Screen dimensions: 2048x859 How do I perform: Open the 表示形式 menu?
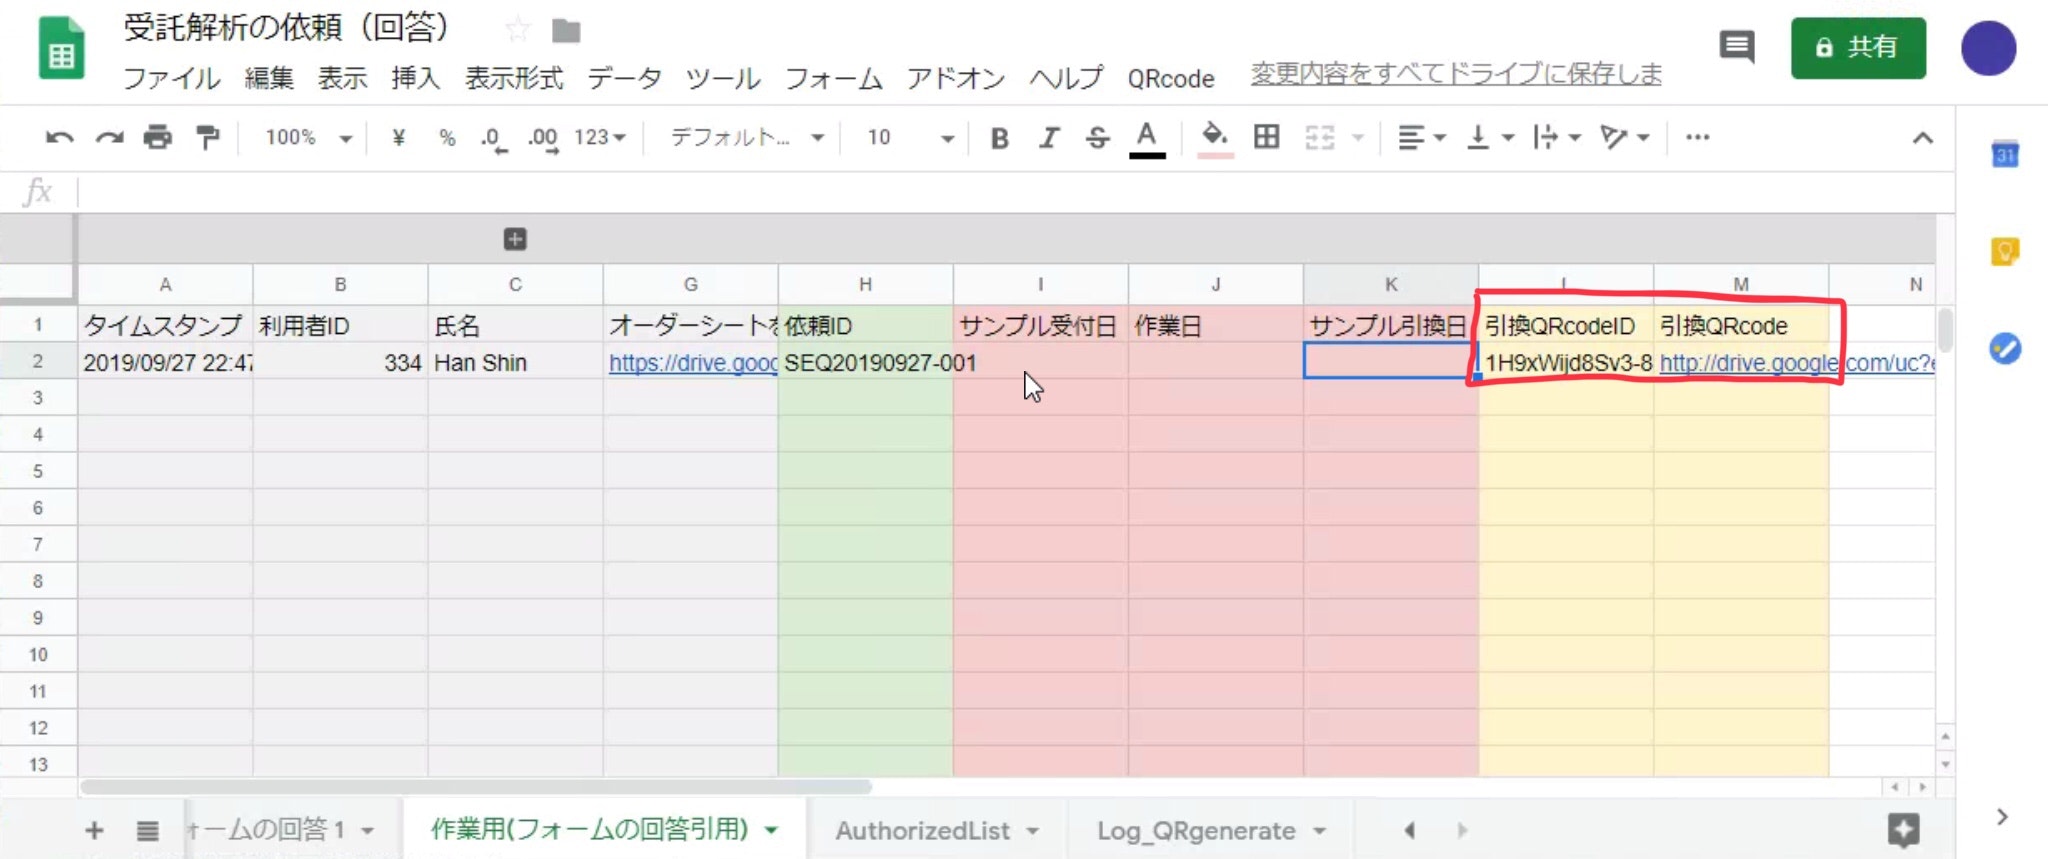[514, 78]
